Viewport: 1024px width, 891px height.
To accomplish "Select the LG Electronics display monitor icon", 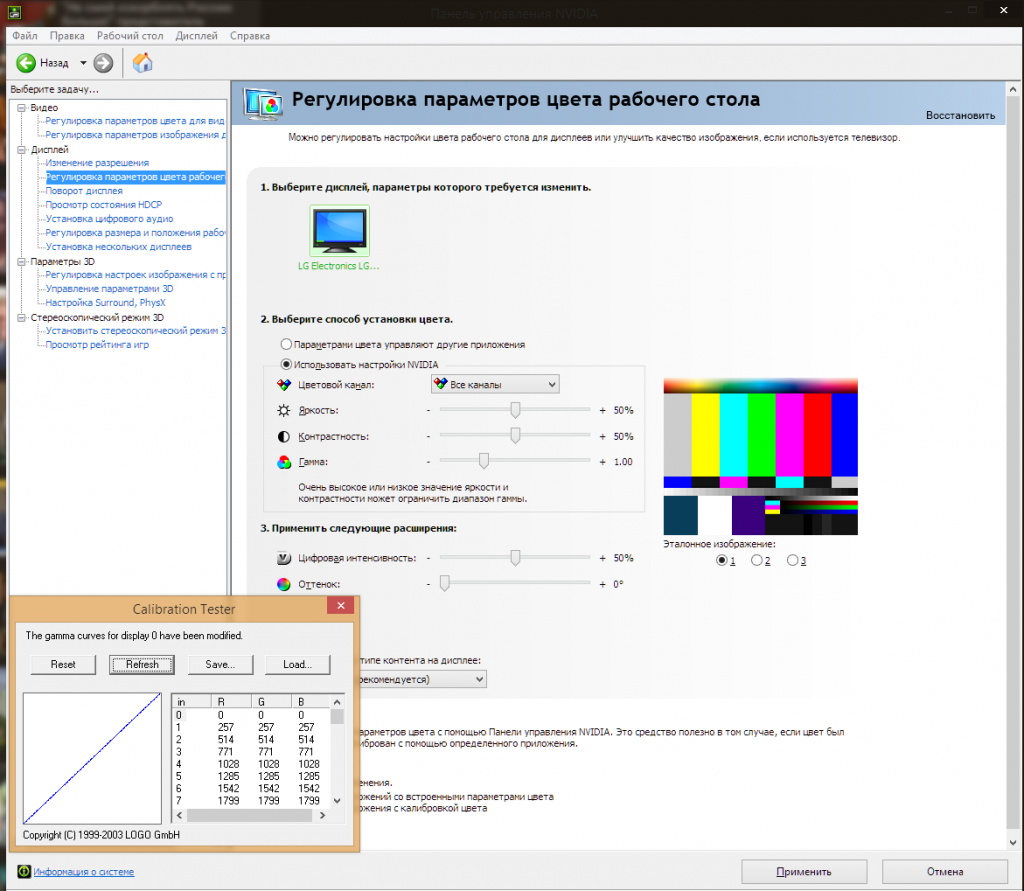I will coord(339,232).
